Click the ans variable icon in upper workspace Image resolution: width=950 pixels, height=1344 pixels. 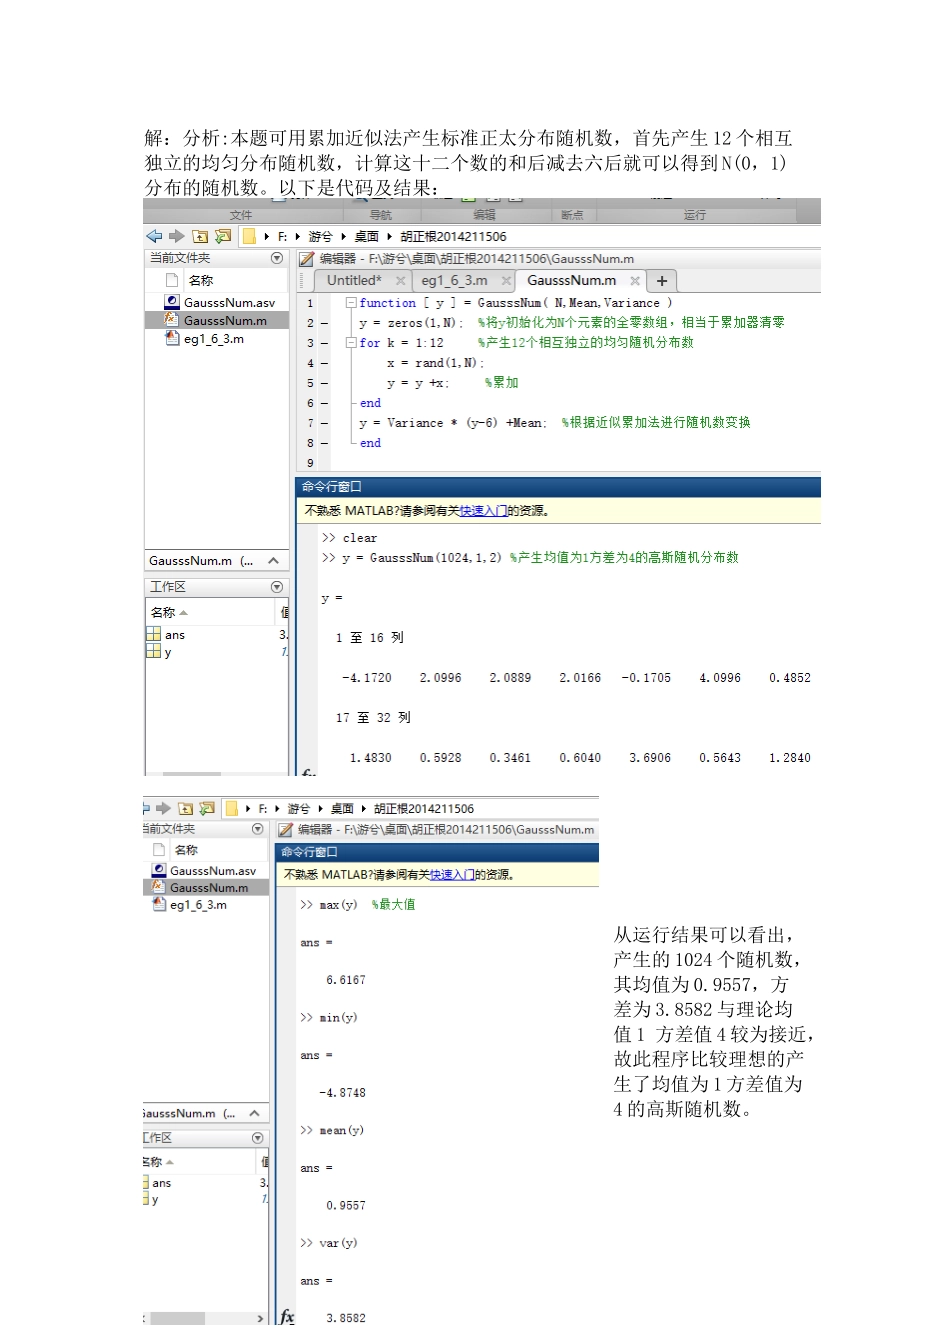coord(153,634)
